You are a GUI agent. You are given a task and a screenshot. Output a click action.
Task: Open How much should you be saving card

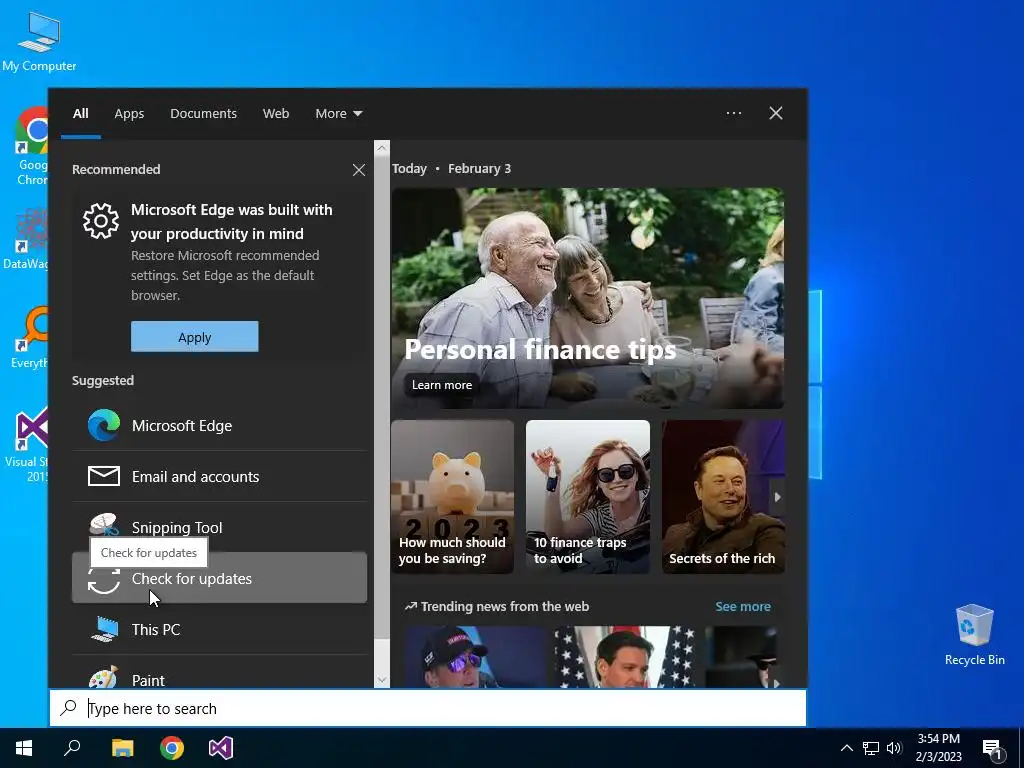[x=453, y=497]
